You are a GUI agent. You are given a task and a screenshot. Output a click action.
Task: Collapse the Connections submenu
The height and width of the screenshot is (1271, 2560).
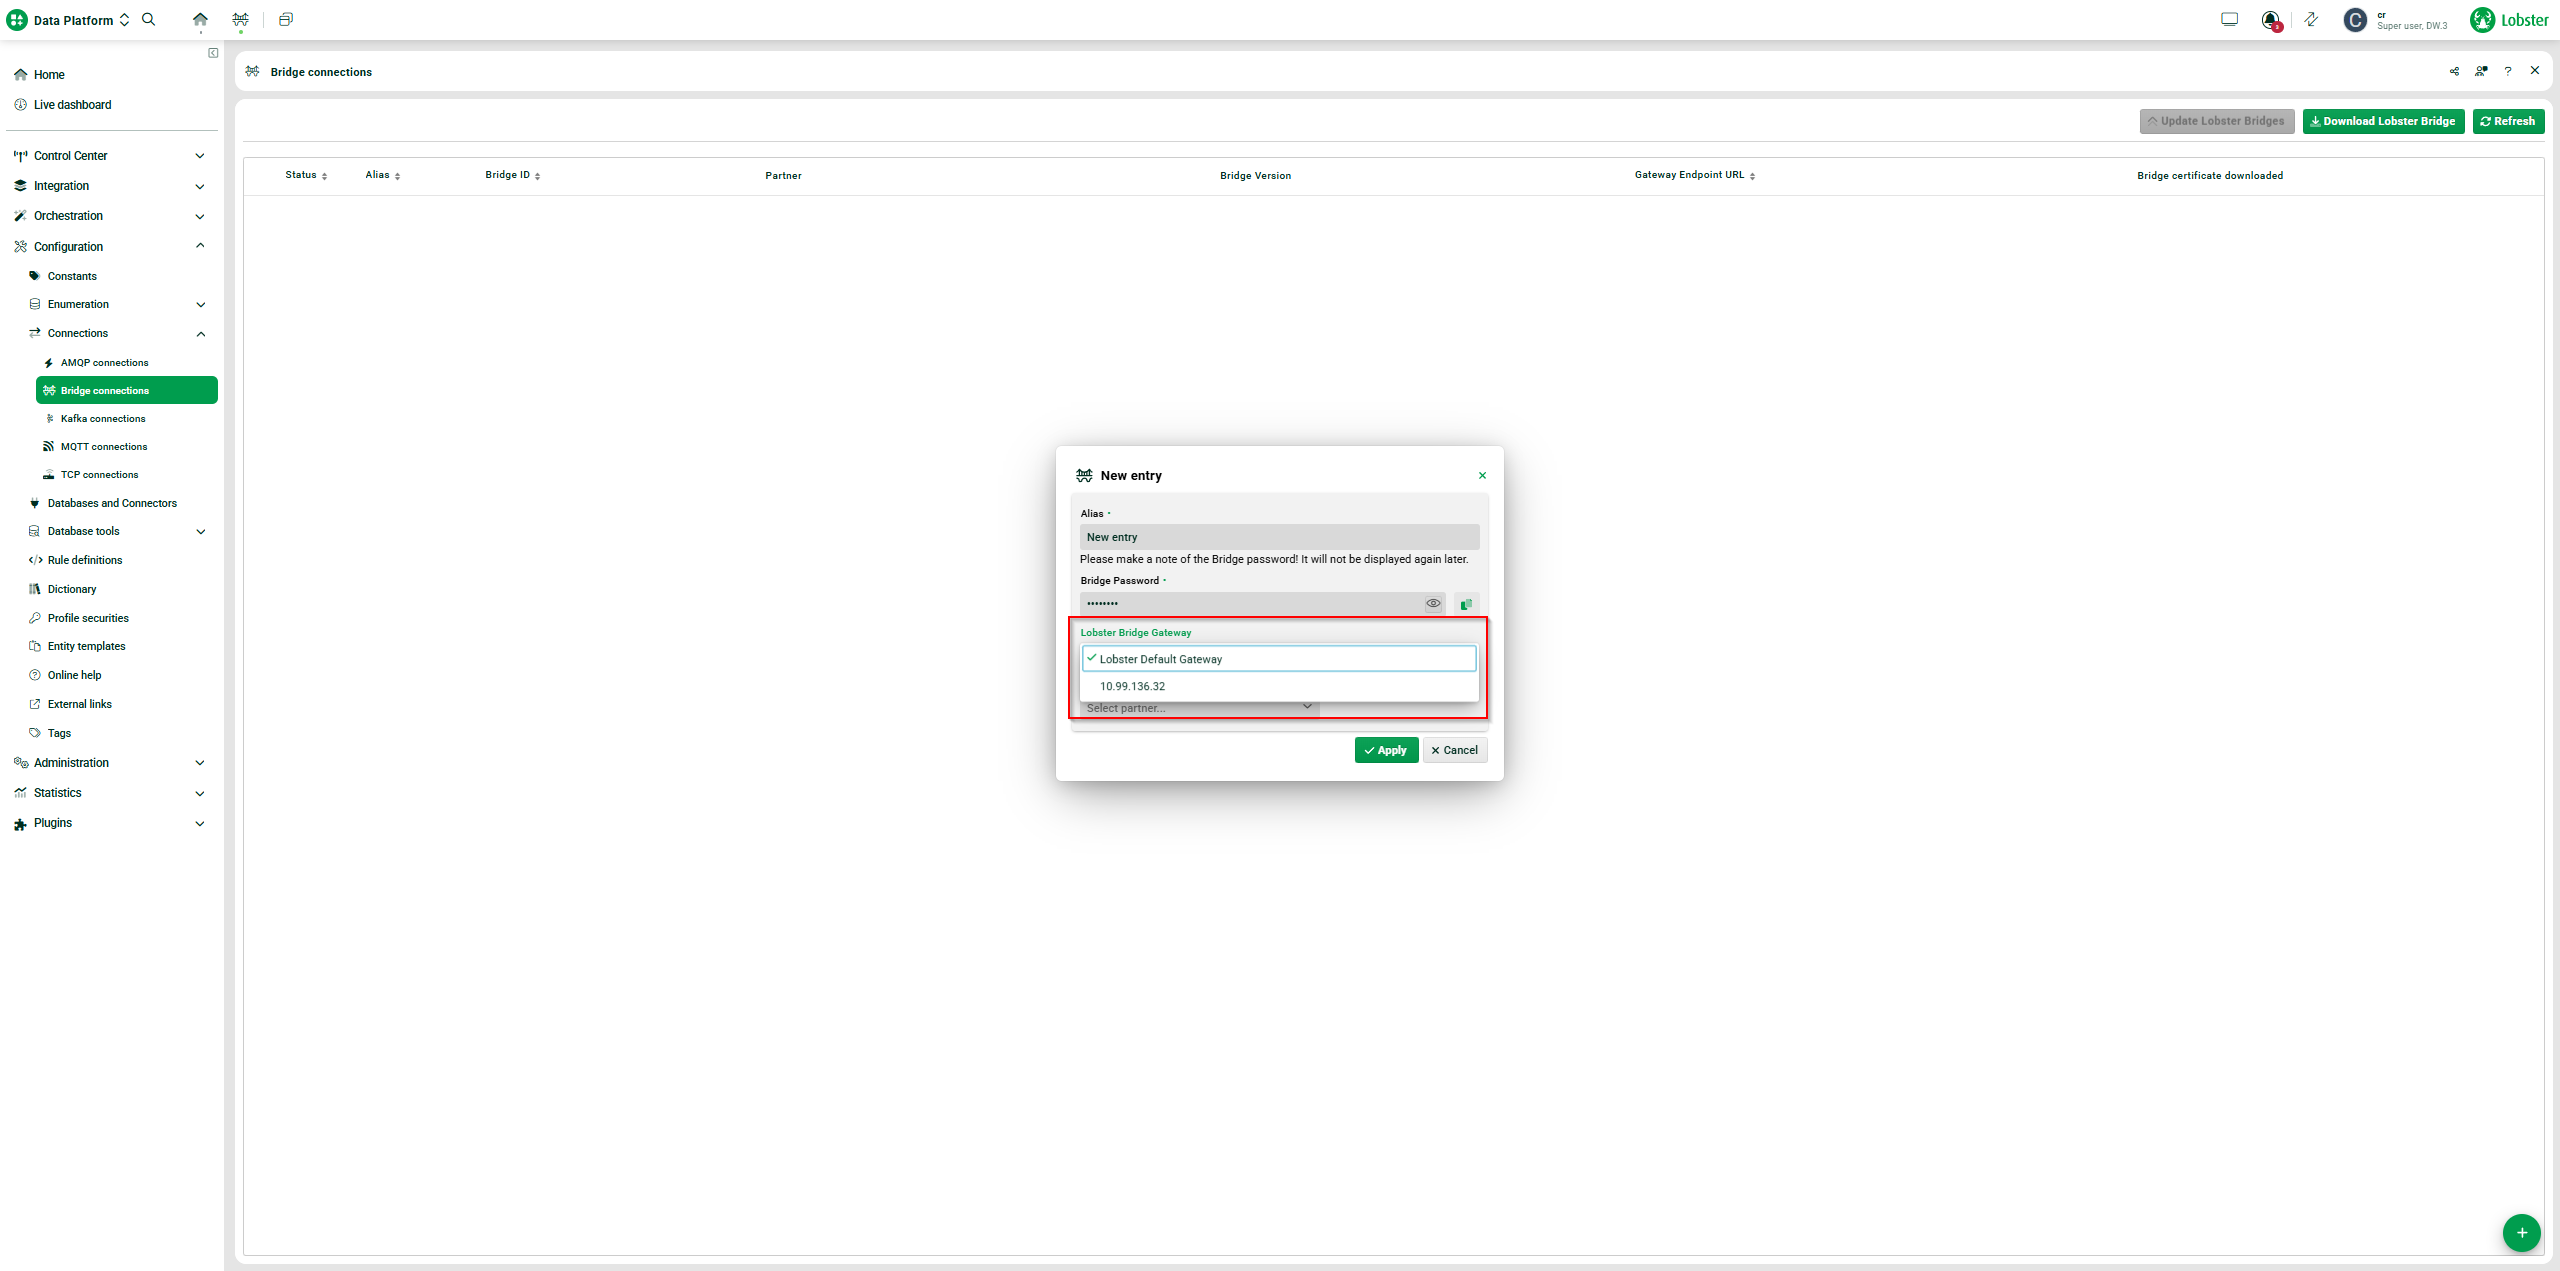coord(200,333)
